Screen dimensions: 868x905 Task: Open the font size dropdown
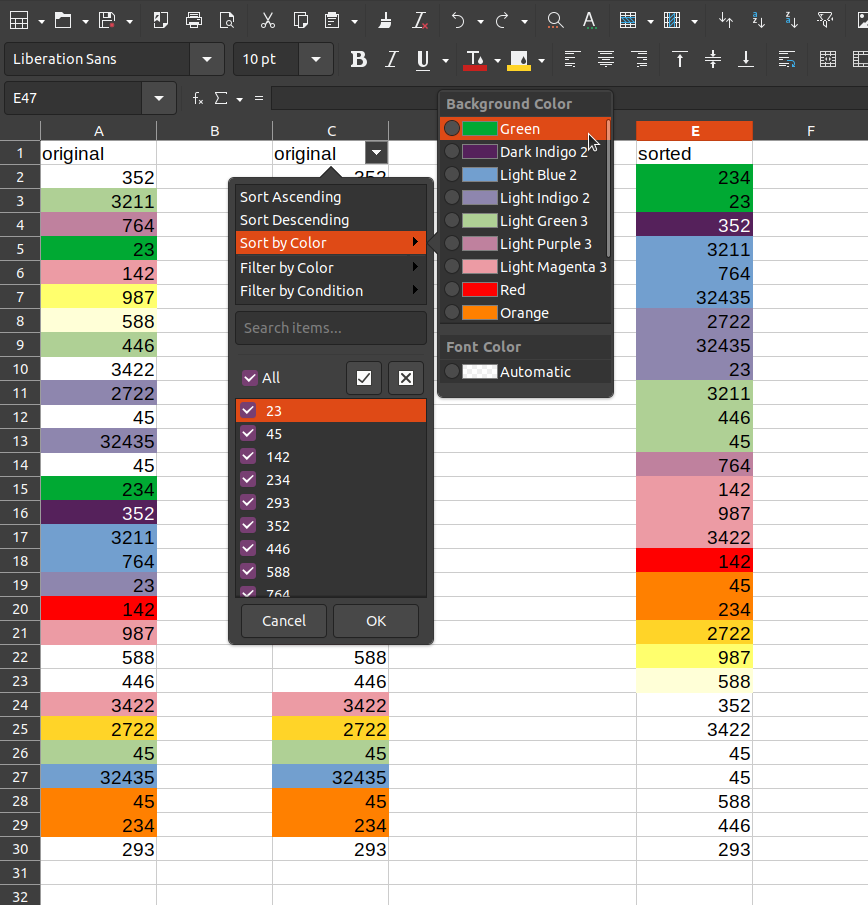pyautogui.click(x=315, y=60)
